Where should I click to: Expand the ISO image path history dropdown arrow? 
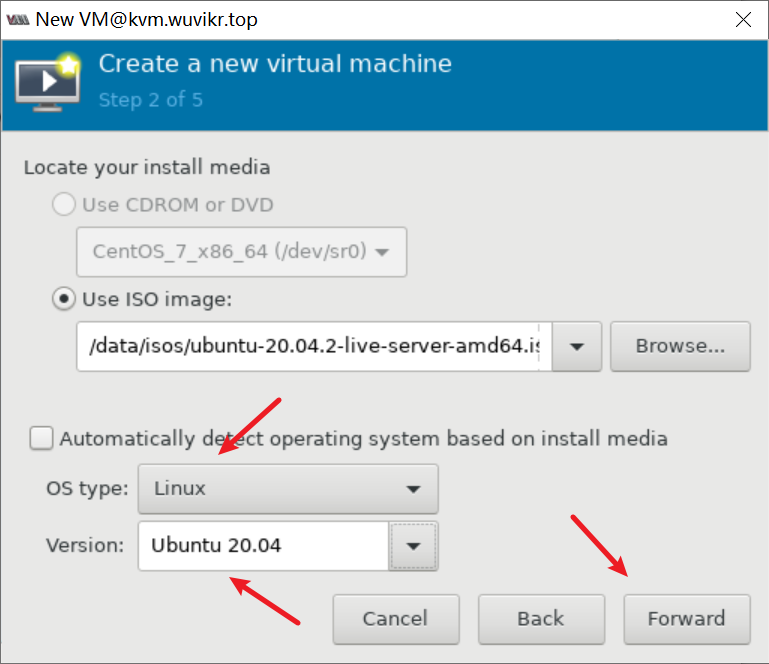point(577,346)
